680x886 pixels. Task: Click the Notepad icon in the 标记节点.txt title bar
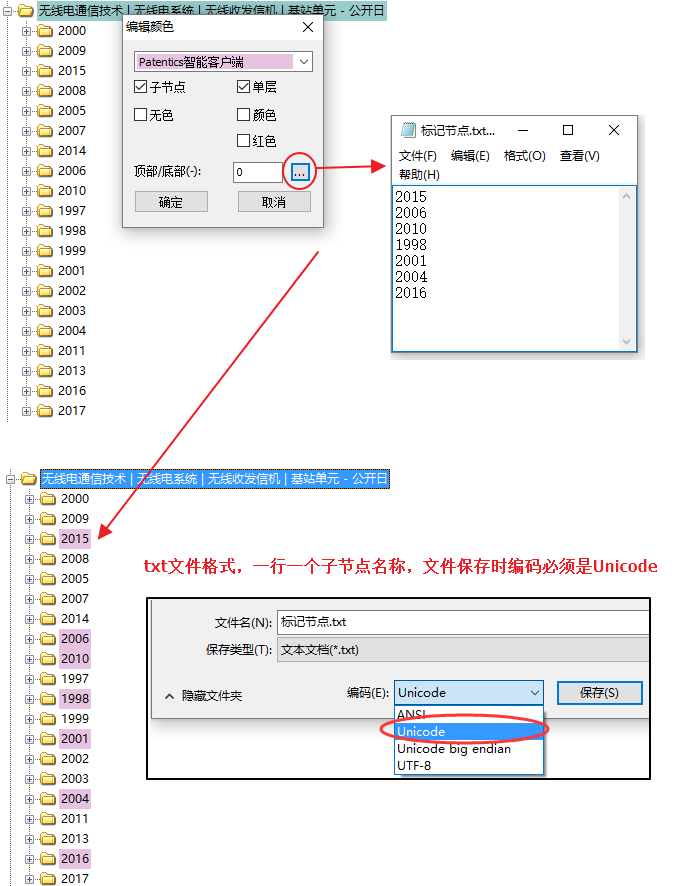point(408,130)
